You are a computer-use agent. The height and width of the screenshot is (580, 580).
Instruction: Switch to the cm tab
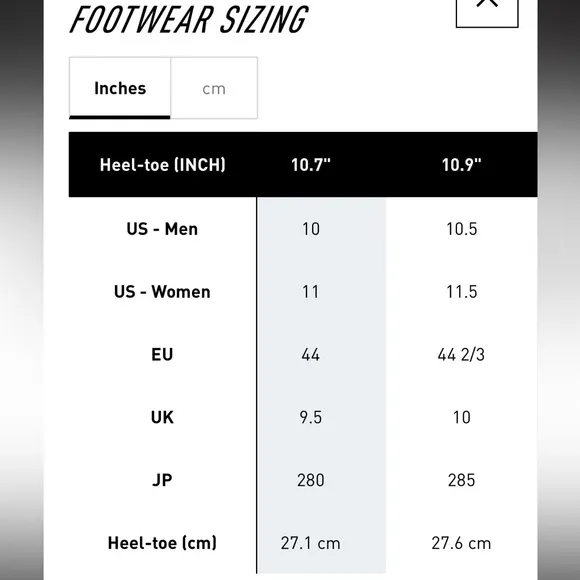tap(214, 88)
